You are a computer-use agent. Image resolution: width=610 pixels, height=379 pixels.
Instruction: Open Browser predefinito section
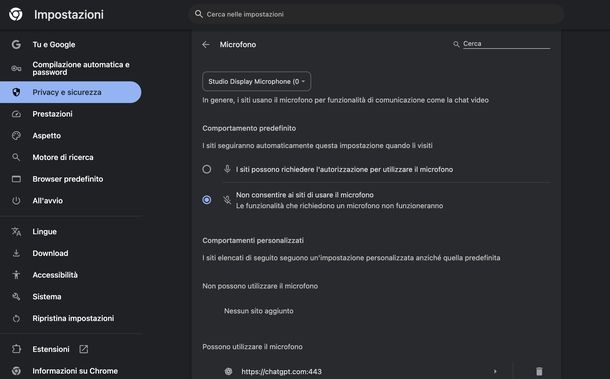[x=71, y=179]
